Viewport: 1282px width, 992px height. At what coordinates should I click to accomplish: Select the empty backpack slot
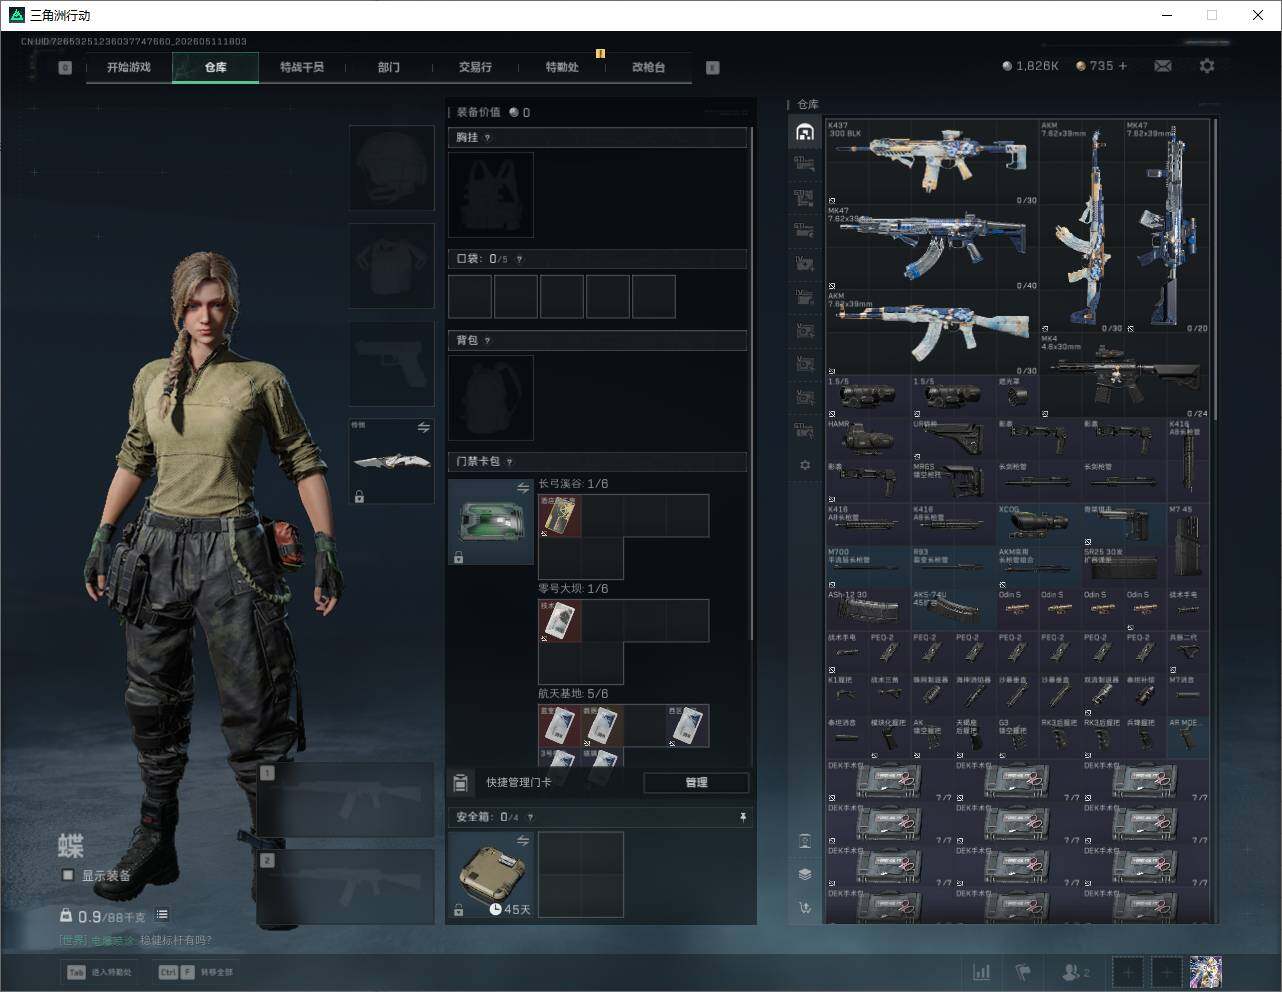(491, 398)
